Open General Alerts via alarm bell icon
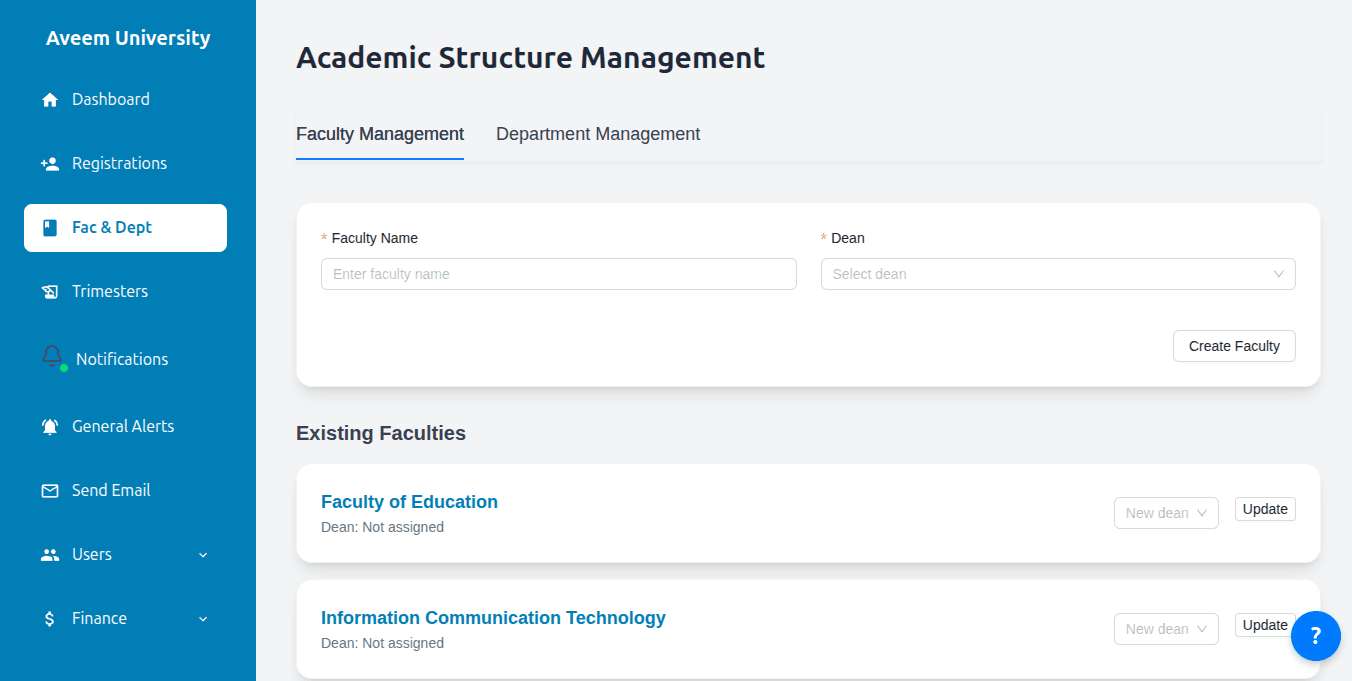This screenshot has width=1352, height=681. pos(50,426)
